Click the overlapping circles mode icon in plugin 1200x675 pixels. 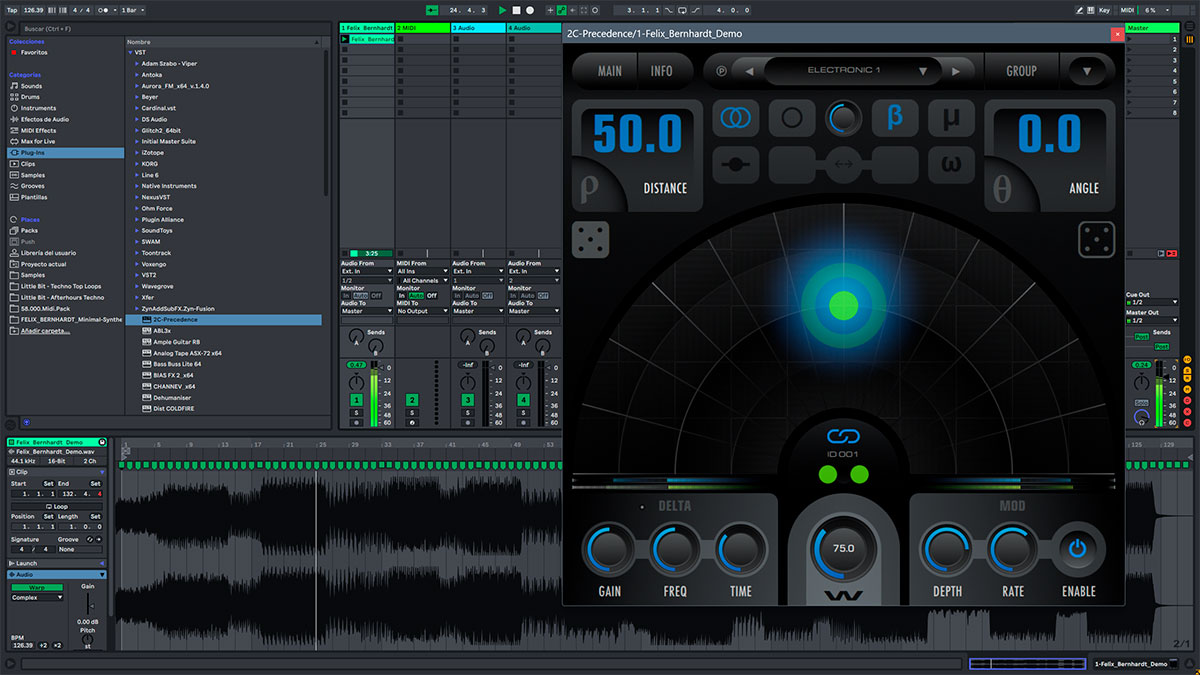pos(736,118)
